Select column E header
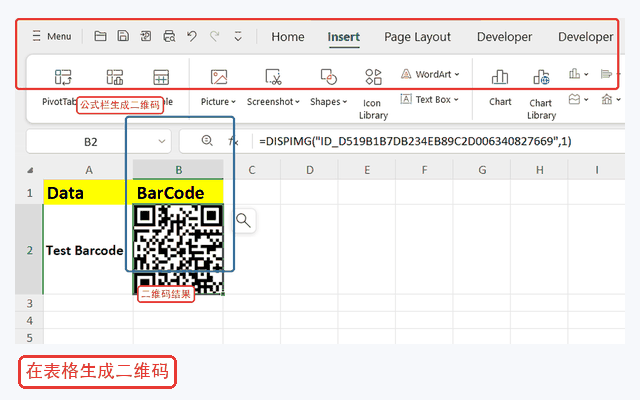Viewport: 640px width, 400px height. click(x=367, y=170)
